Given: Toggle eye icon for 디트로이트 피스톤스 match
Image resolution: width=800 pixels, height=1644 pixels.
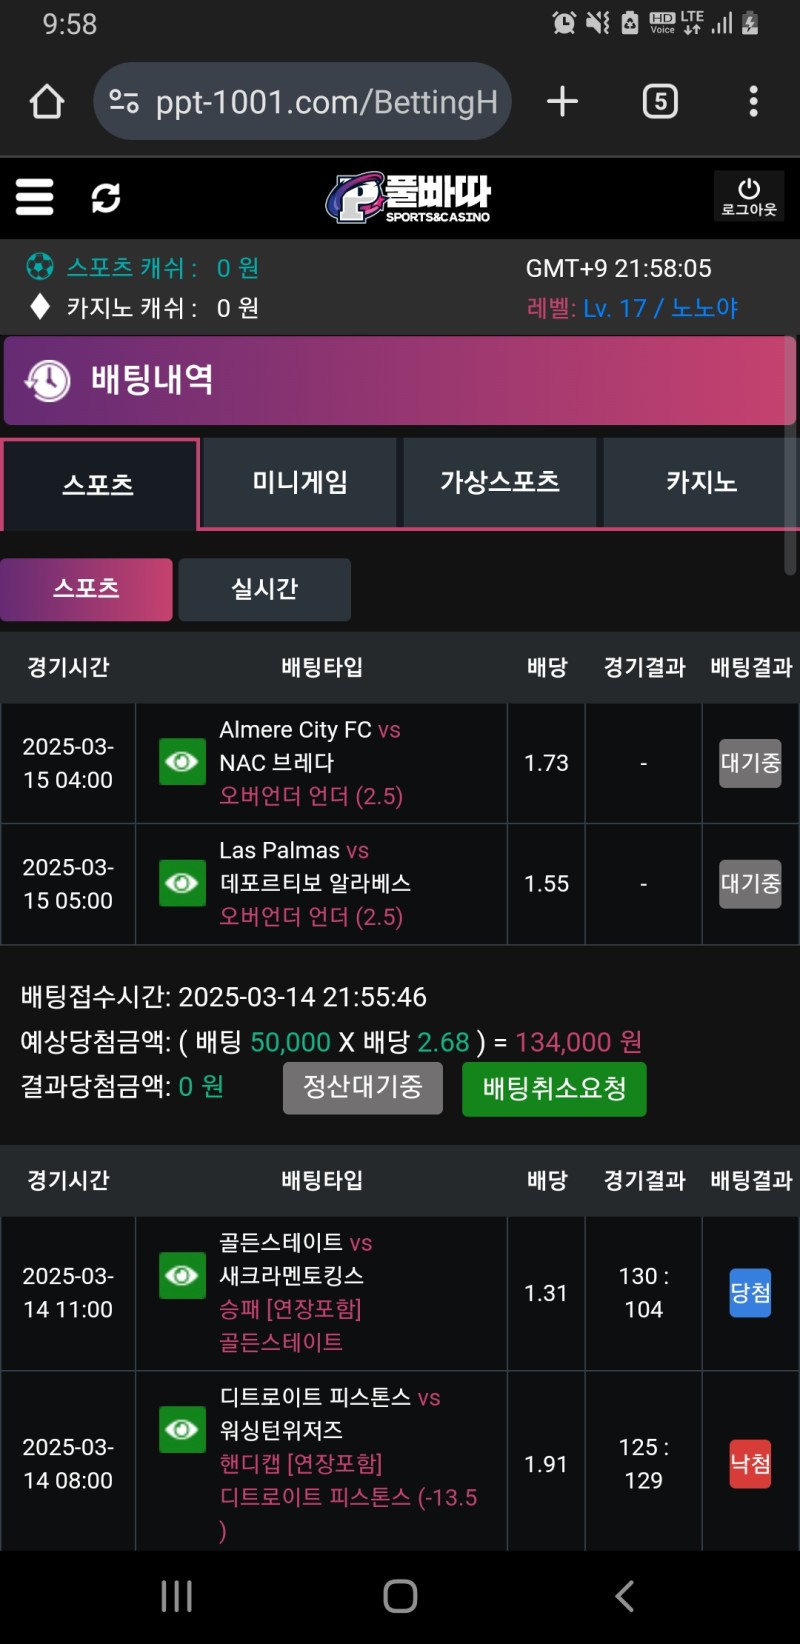Looking at the screenshot, I should pos(182,1429).
